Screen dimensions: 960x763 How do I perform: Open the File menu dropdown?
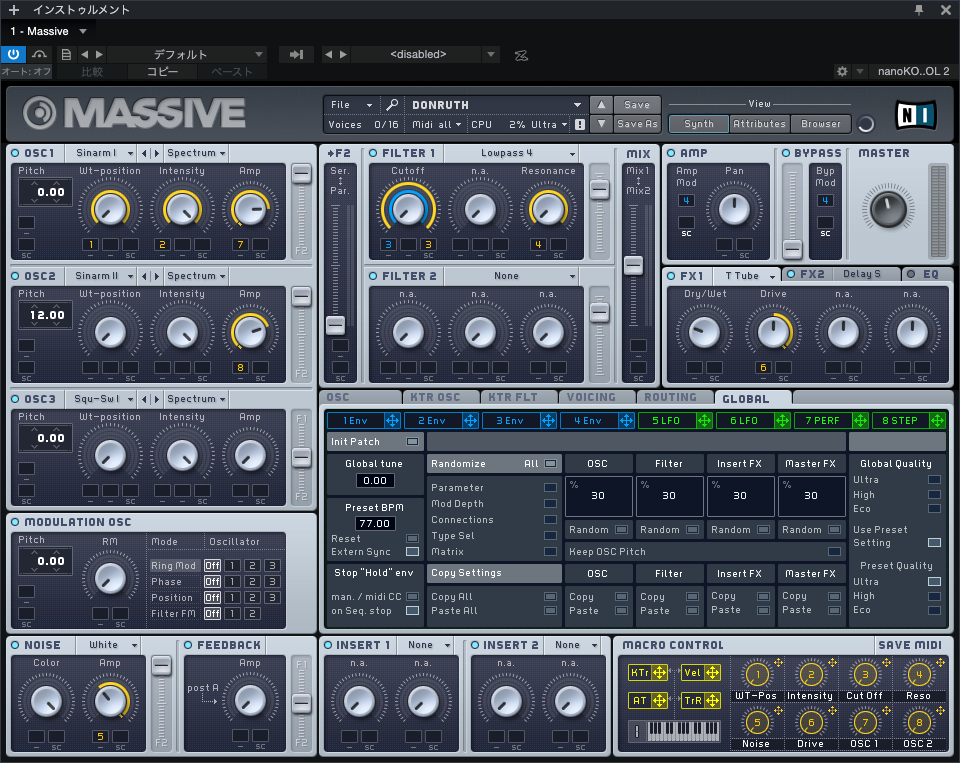tap(351, 105)
